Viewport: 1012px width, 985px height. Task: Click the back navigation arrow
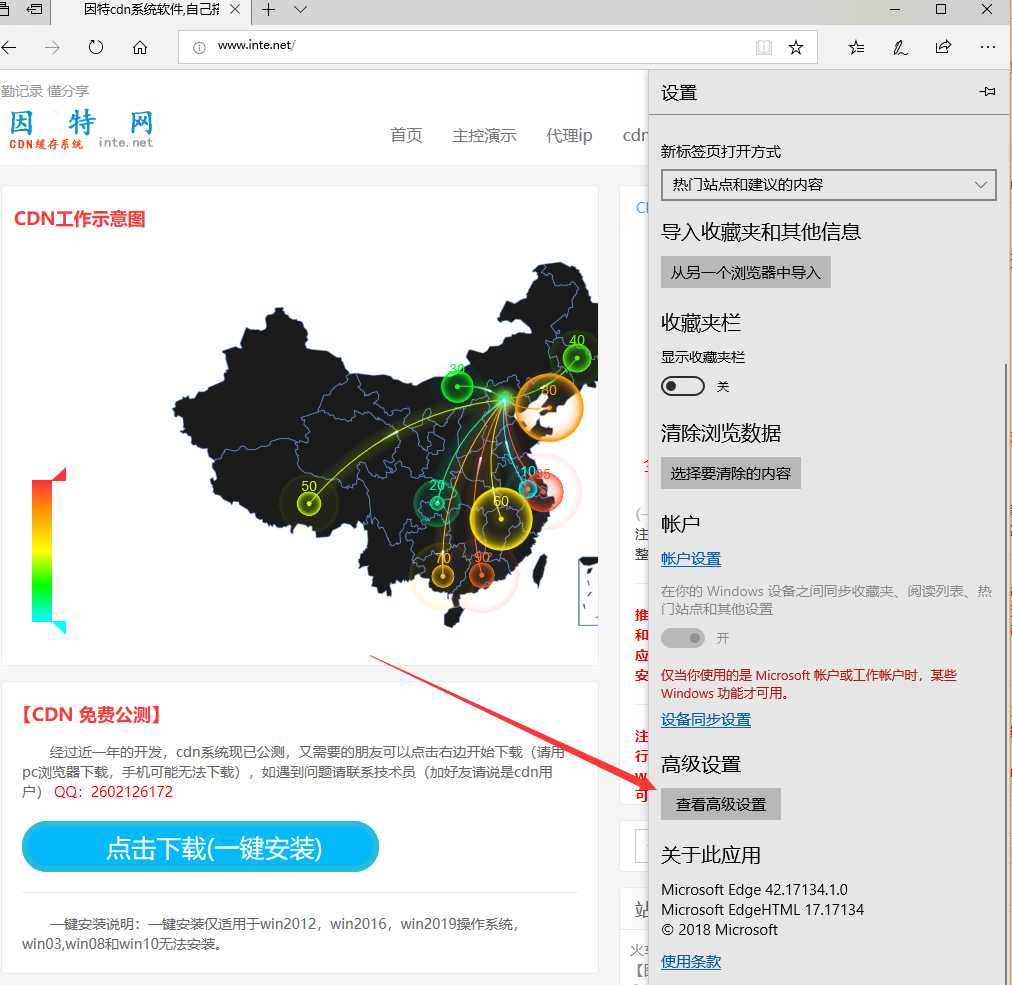tap(10, 47)
